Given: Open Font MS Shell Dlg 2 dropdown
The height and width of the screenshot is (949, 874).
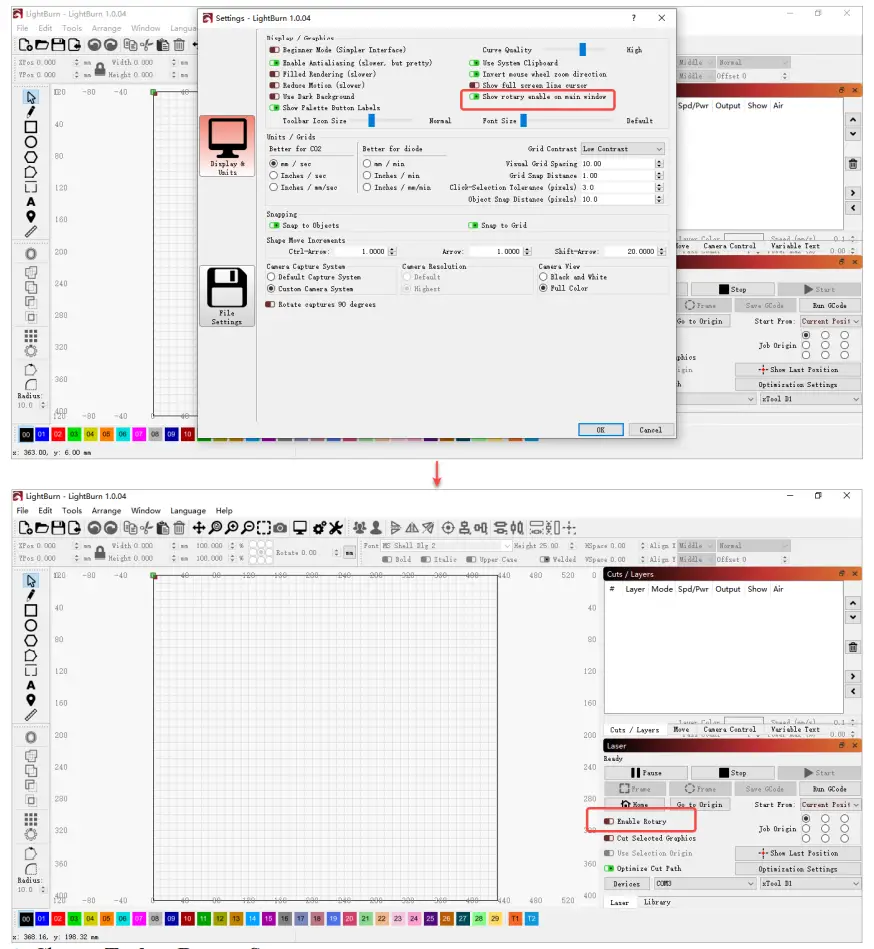Looking at the screenshot, I should (447, 546).
